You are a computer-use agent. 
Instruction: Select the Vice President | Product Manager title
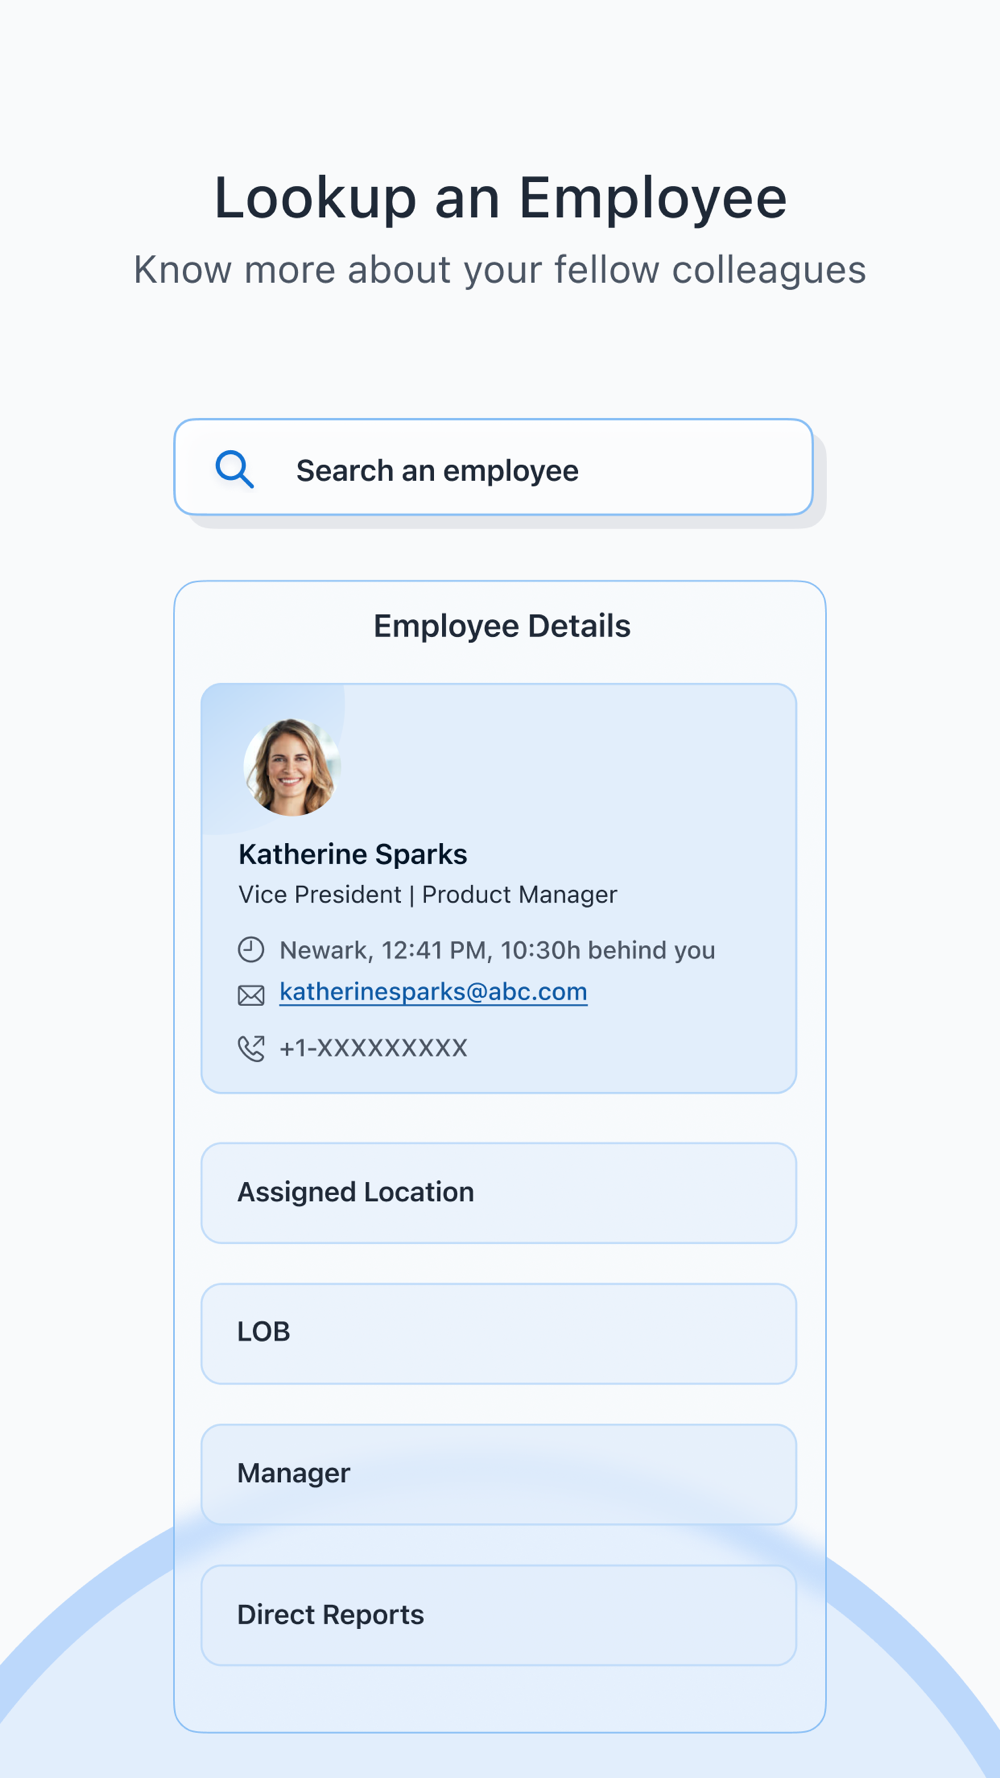click(x=428, y=895)
